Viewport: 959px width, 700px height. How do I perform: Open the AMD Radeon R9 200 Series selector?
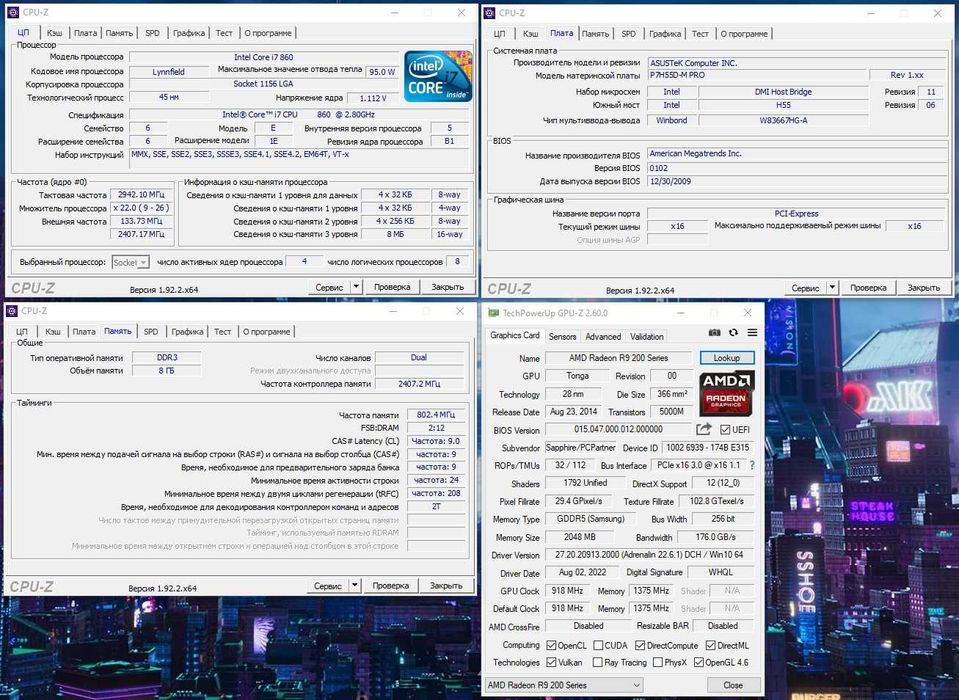point(563,685)
